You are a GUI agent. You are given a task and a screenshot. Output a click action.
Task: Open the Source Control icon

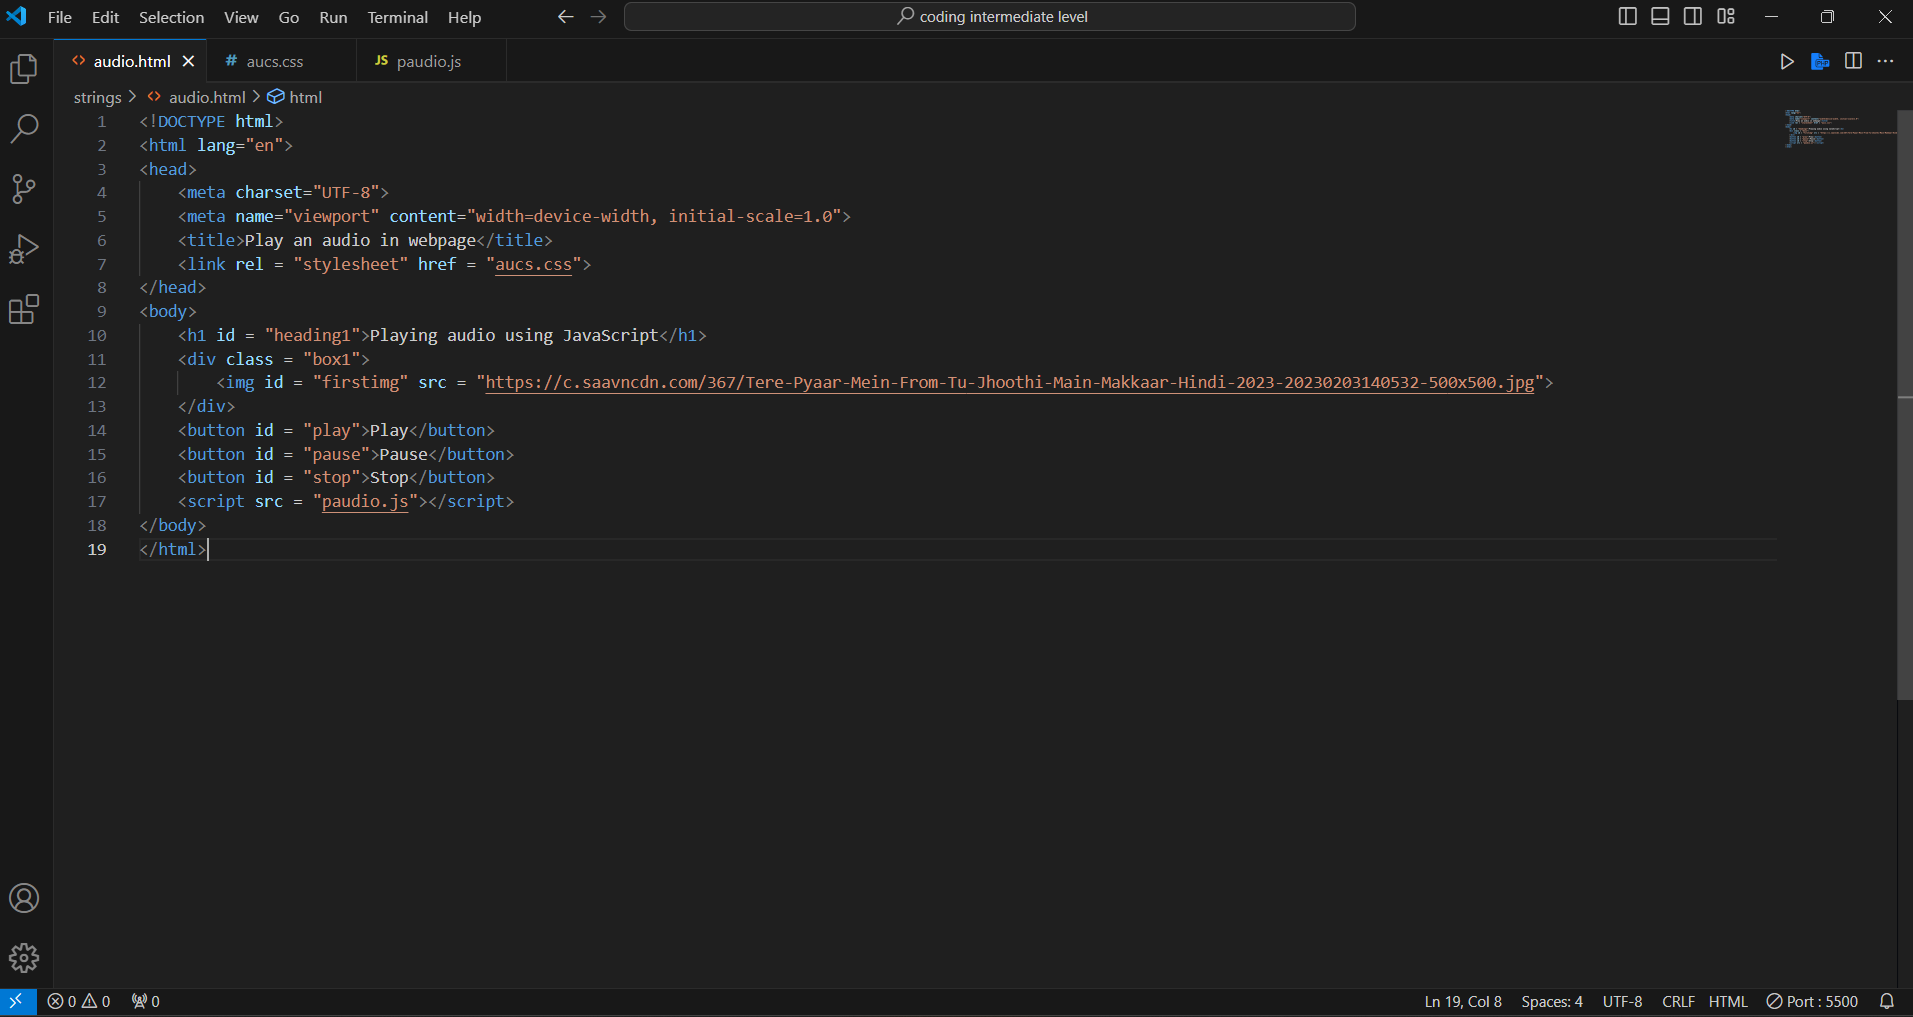tap(23, 189)
